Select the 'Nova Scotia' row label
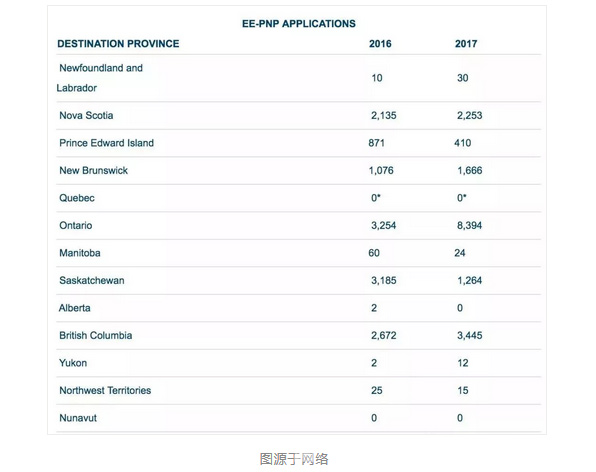This screenshot has width=596, height=472. (x=86, y=116)
